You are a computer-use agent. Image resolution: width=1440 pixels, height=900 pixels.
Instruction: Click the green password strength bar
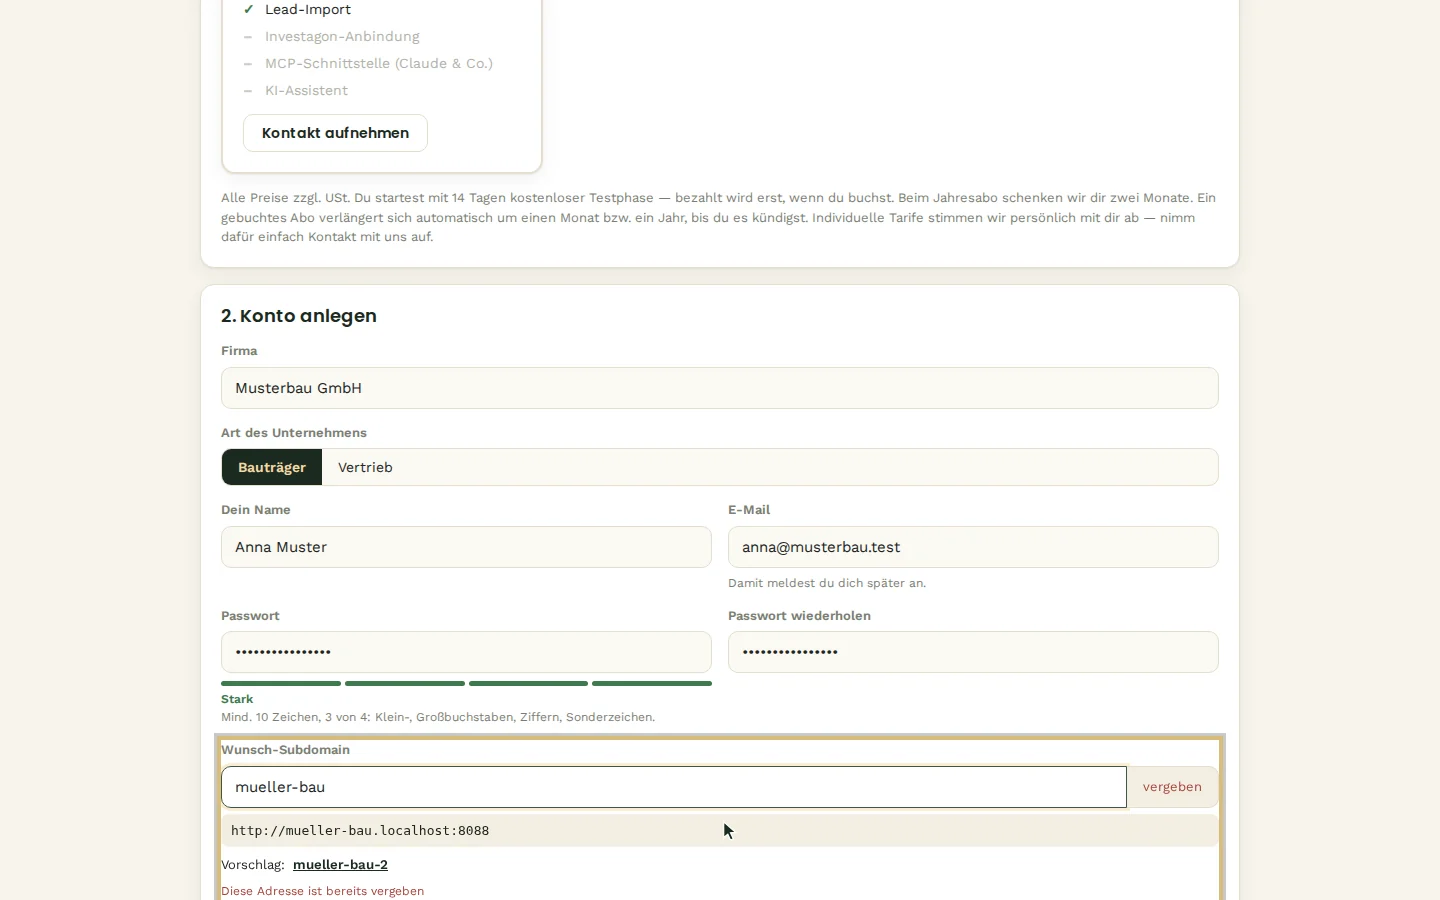(466, 684)
